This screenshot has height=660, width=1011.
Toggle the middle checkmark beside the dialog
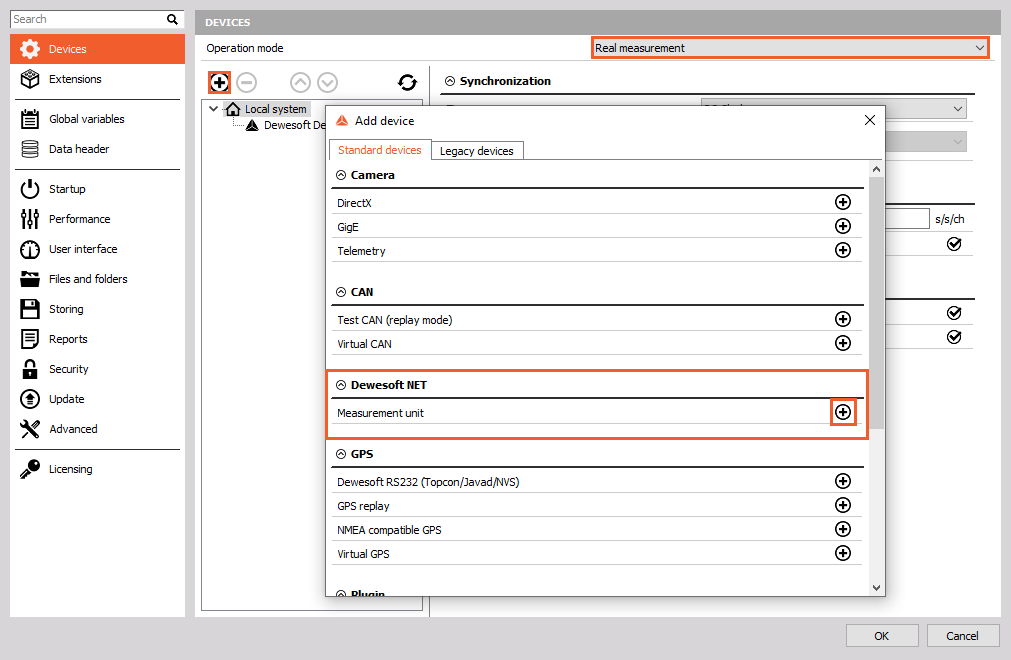(954, 313)
